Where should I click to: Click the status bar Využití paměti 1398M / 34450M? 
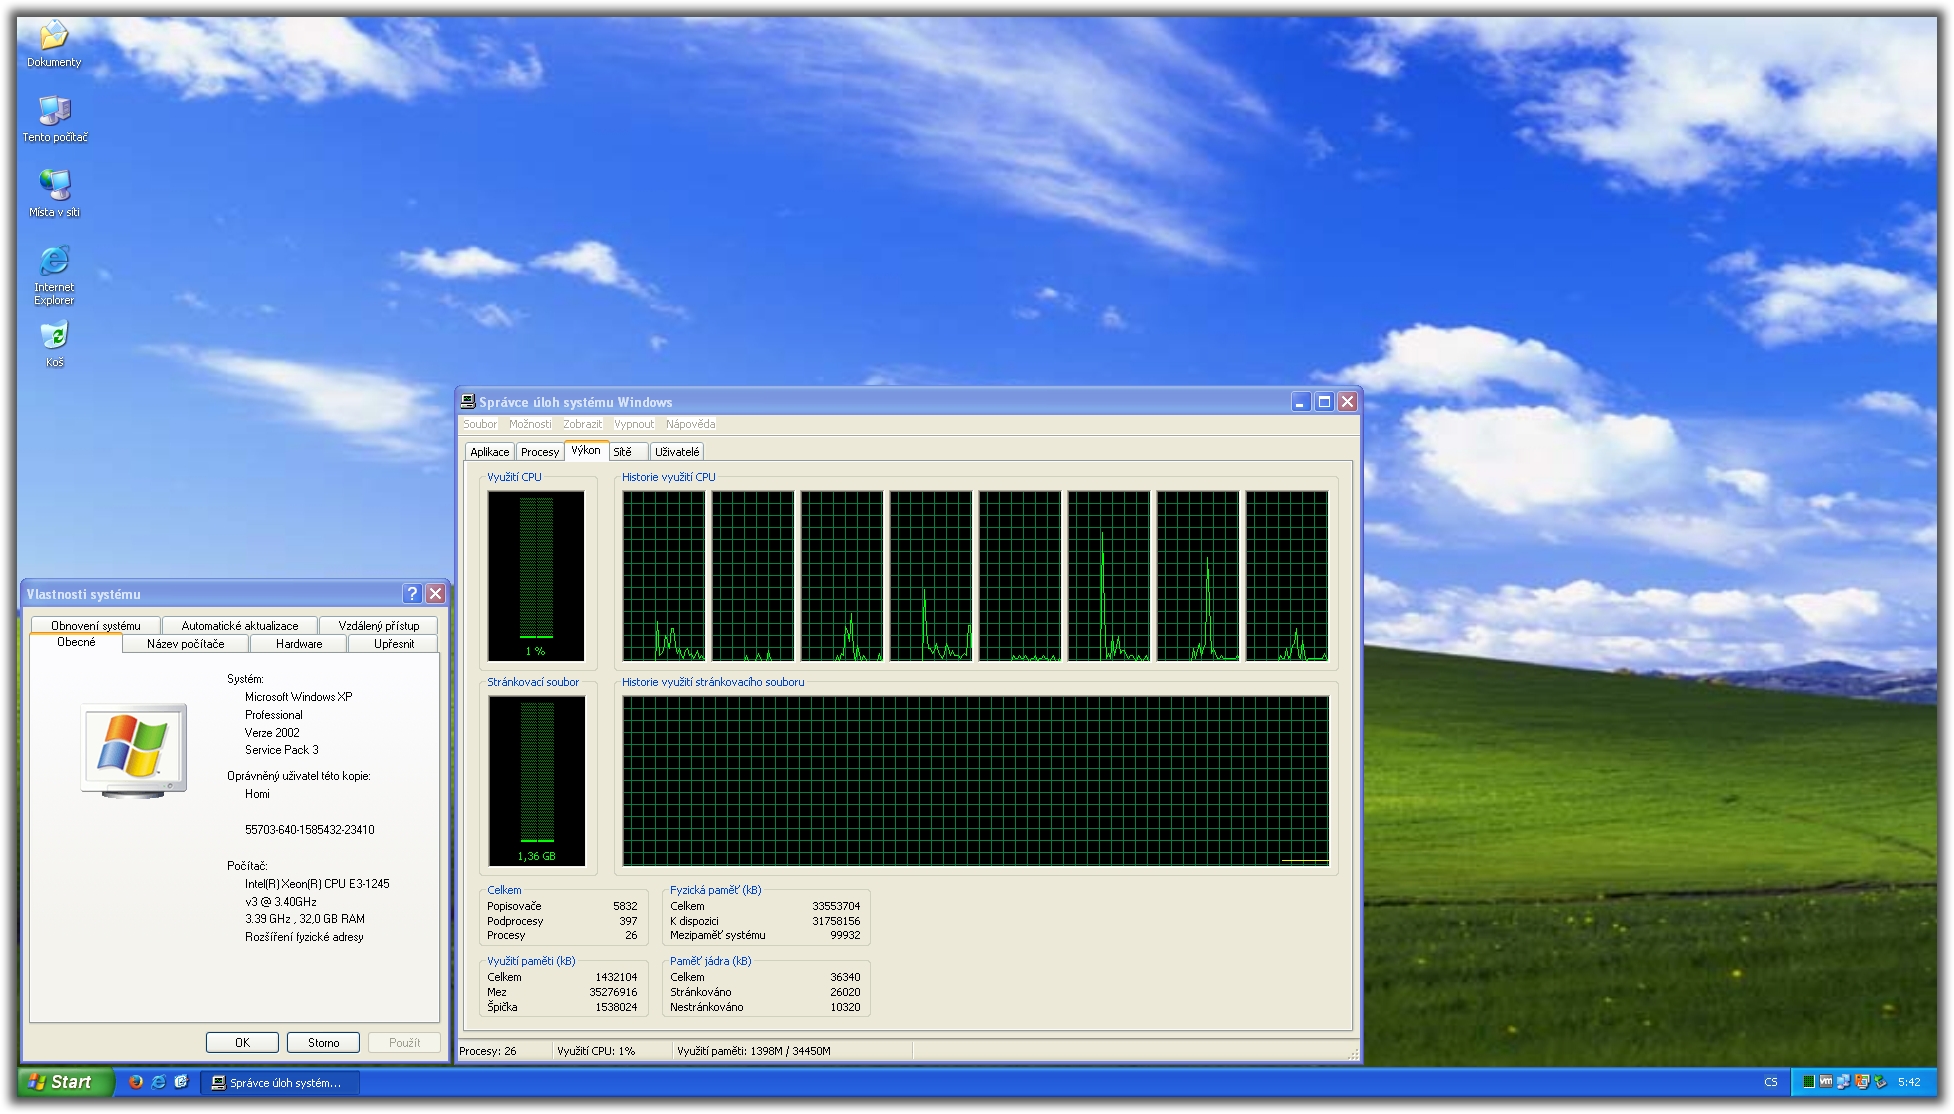pos(754,1051)
